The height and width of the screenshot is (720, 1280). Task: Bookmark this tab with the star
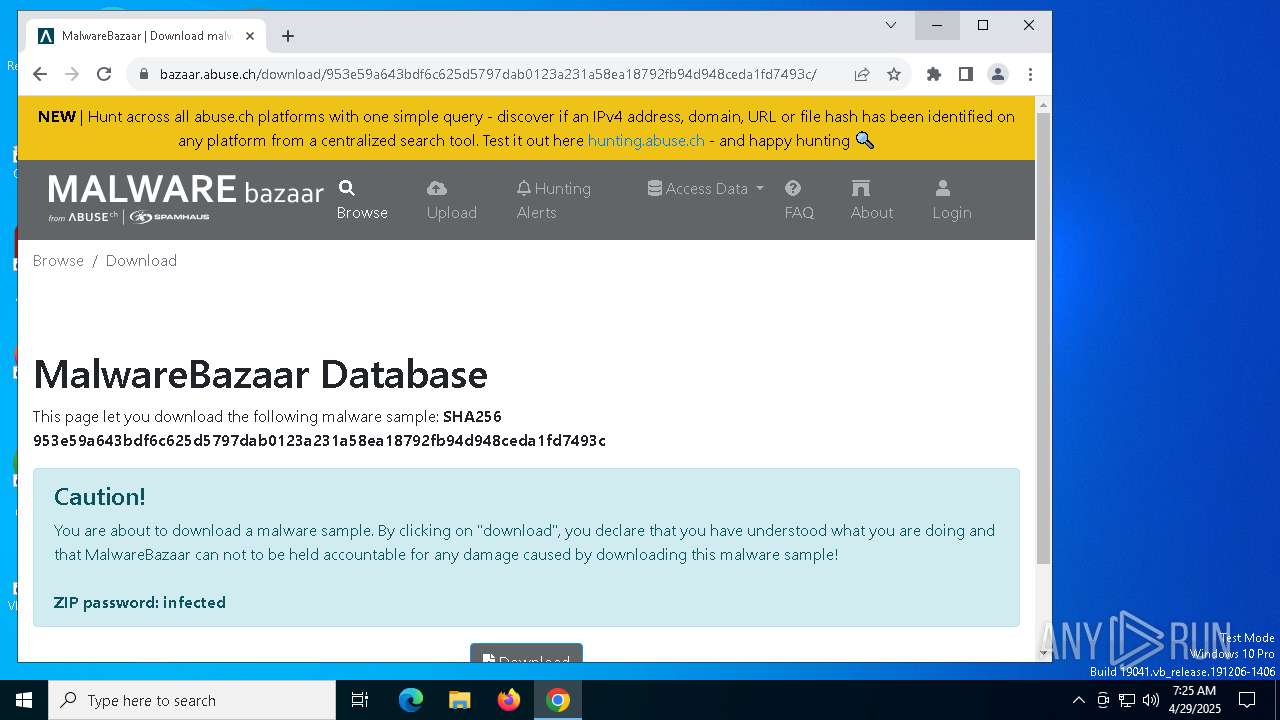(894, 74)
